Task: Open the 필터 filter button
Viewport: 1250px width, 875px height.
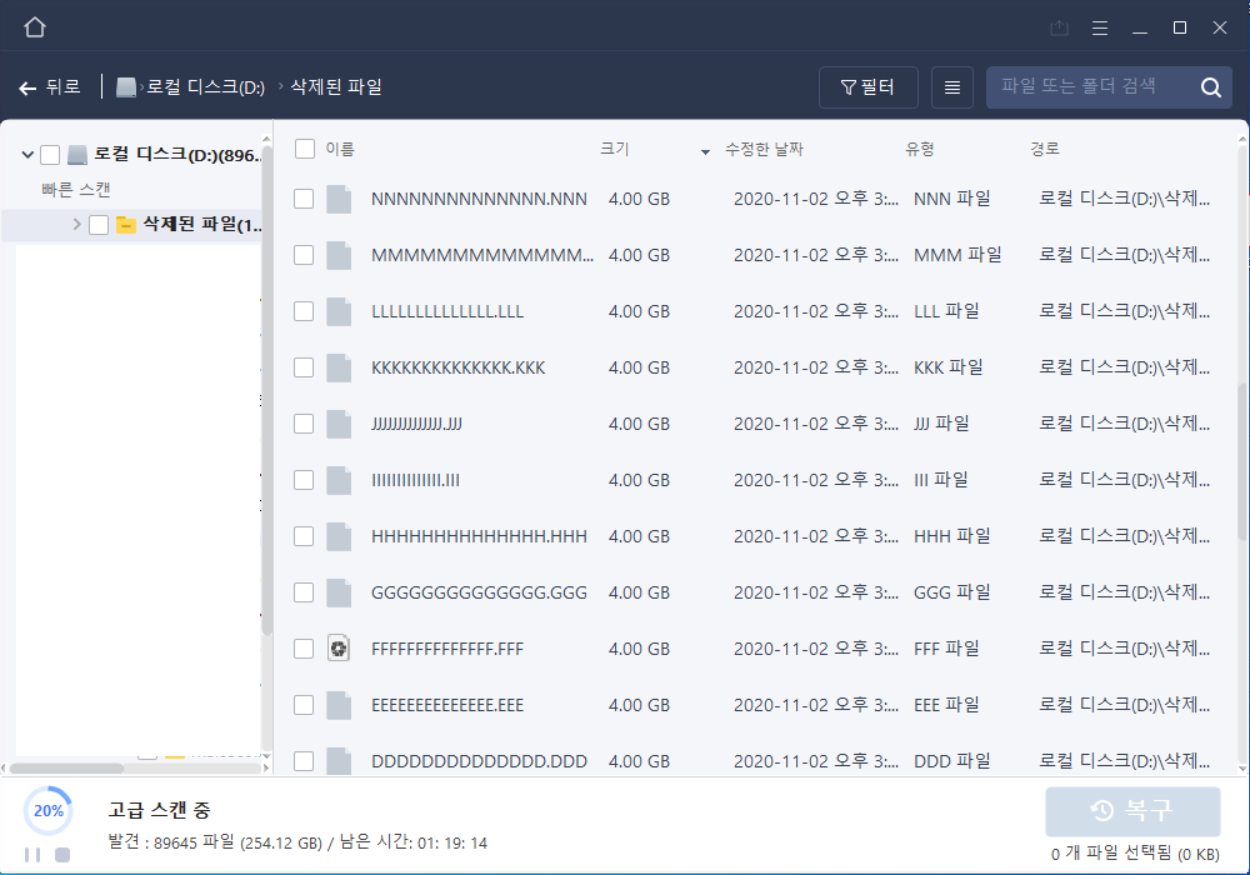Action: tap(868, 87)
